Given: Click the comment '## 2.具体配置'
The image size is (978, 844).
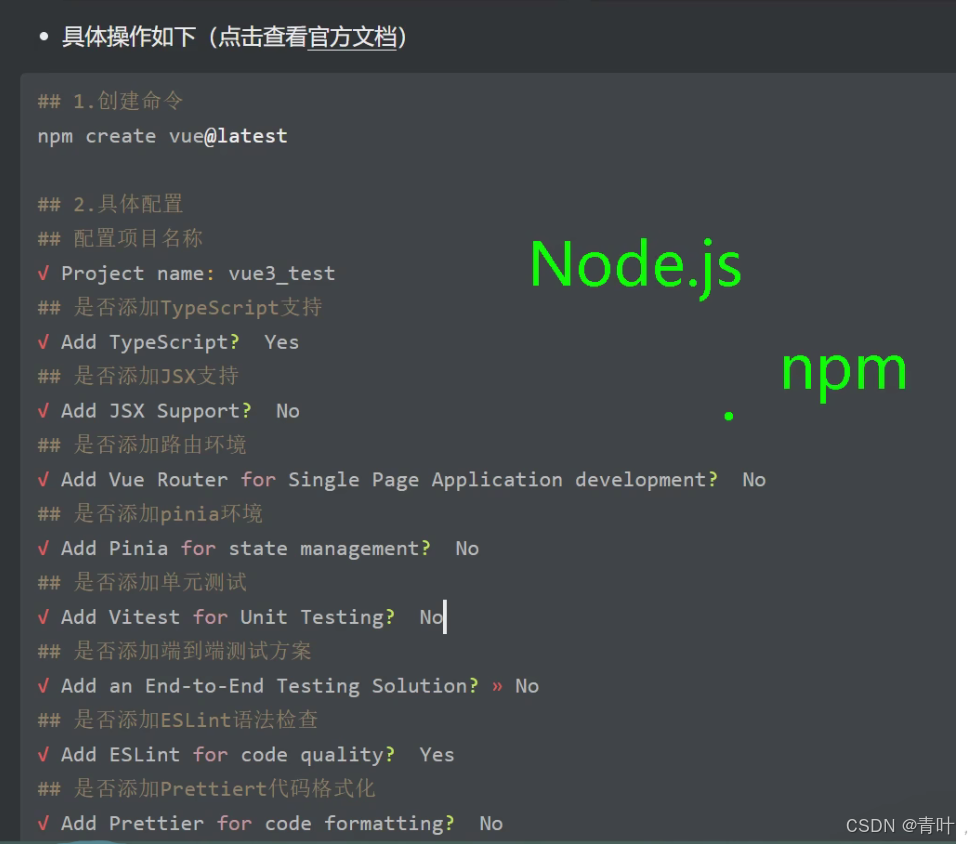Looking at the screenshot, I should (x=110, y=204).
